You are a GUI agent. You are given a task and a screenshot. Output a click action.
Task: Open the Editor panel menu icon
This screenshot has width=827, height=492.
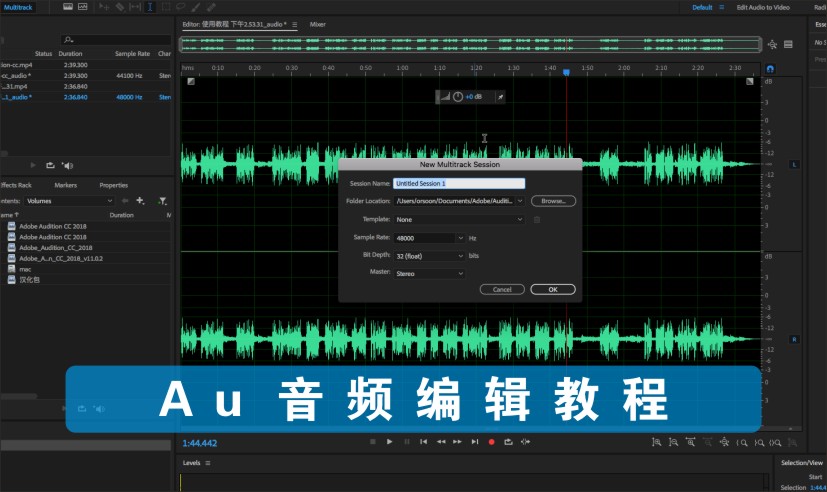(294, 24)
